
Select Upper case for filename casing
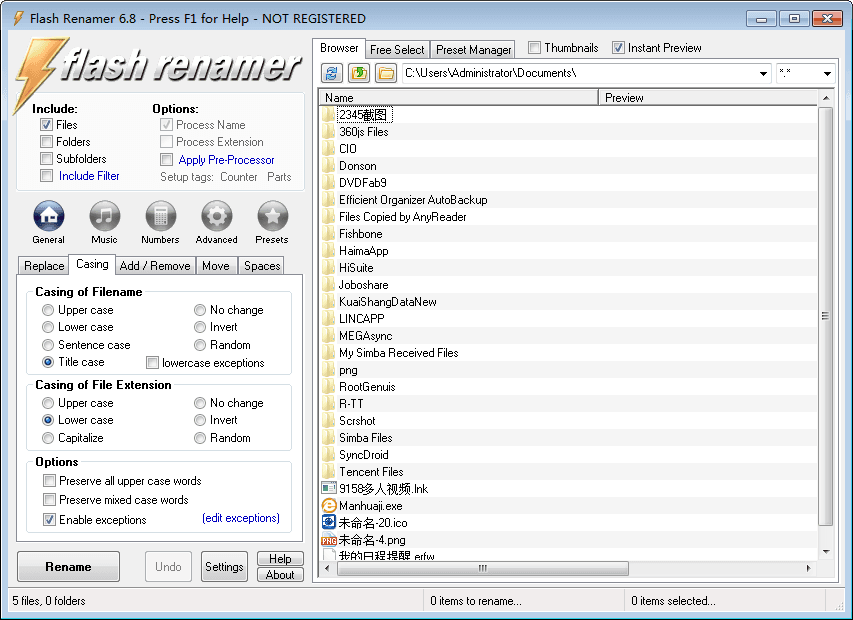pyautogui.click(x=49, y=310)
